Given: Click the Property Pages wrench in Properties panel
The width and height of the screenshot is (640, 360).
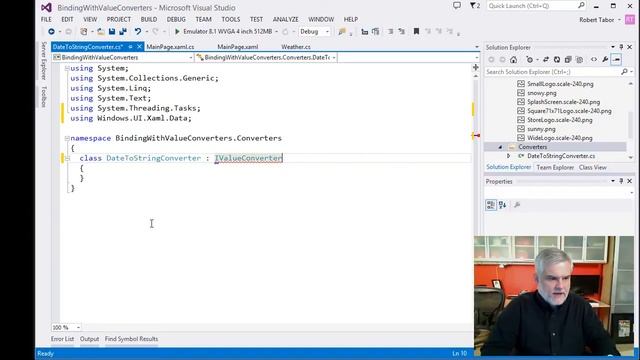Looking at the screenshot, I should pyautogui.click(x=517, y=205).
